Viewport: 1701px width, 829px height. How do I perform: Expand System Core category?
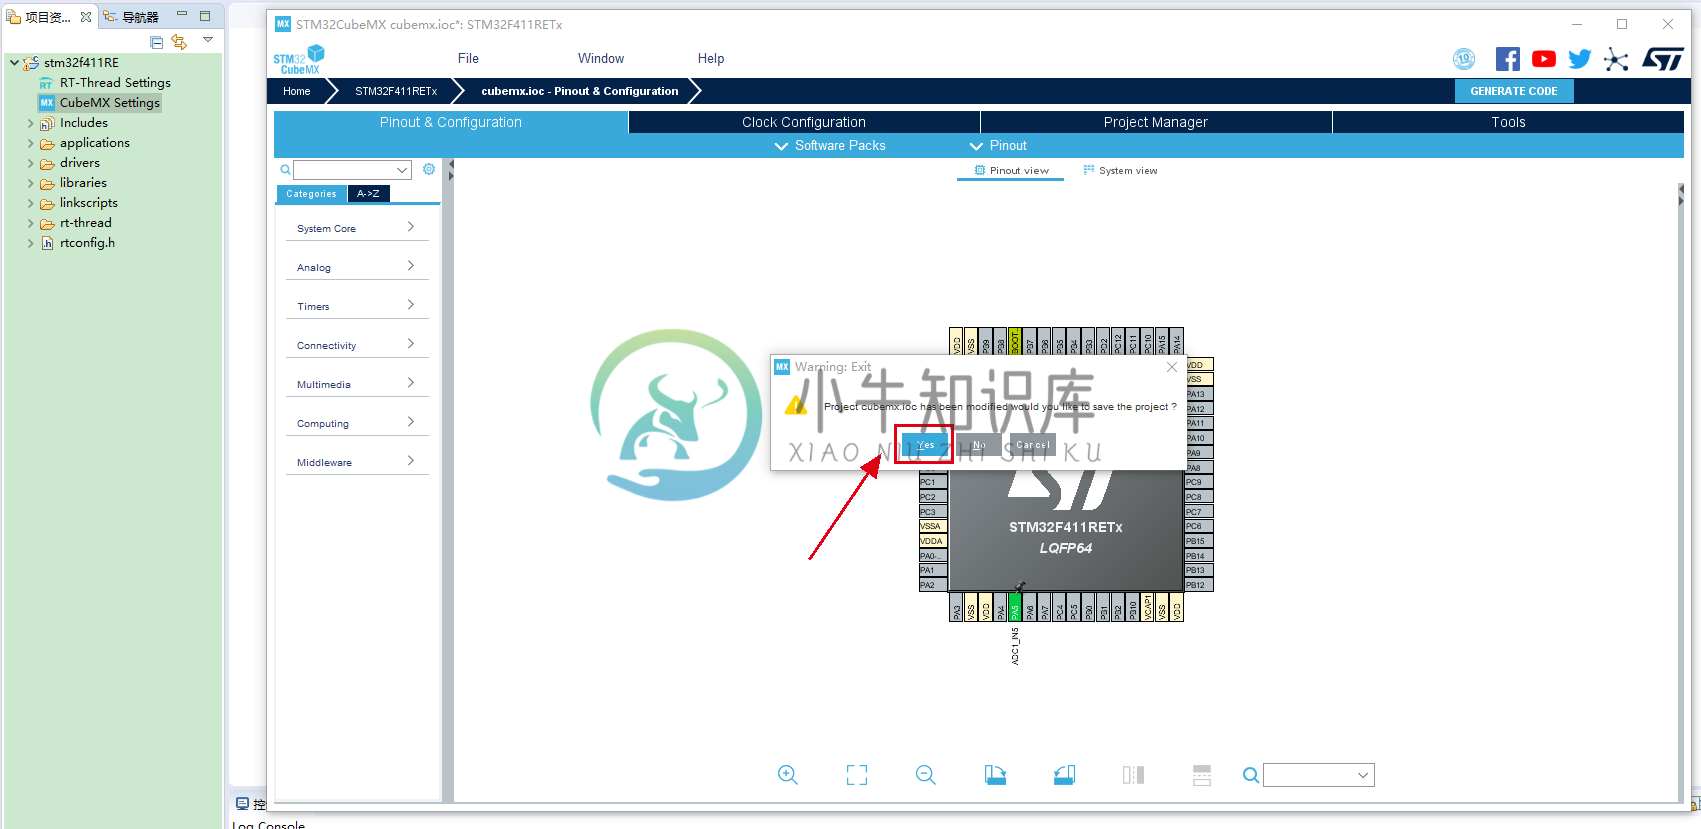point(357,228)
